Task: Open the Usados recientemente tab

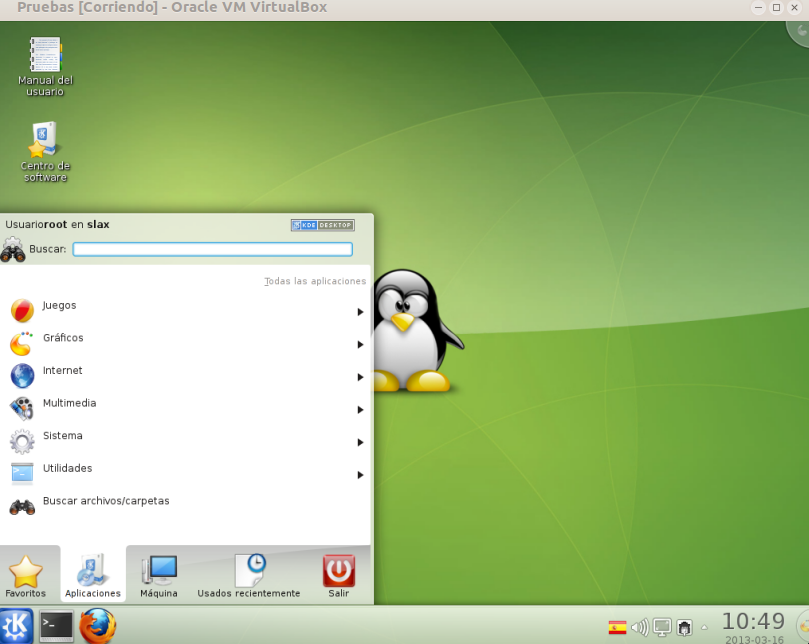Action: pos(248,574)
